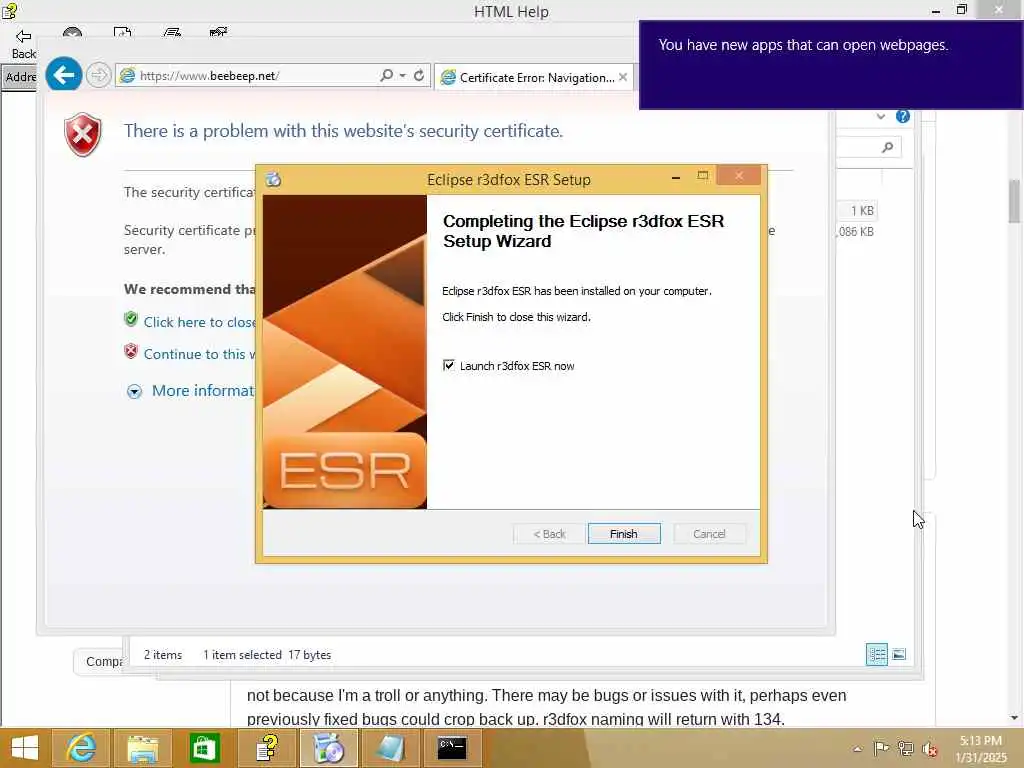This screenshot has height=768, width=1024.
Task: Click the Eclipse r3dfox Setup title icon
Action: pos(273,179)
